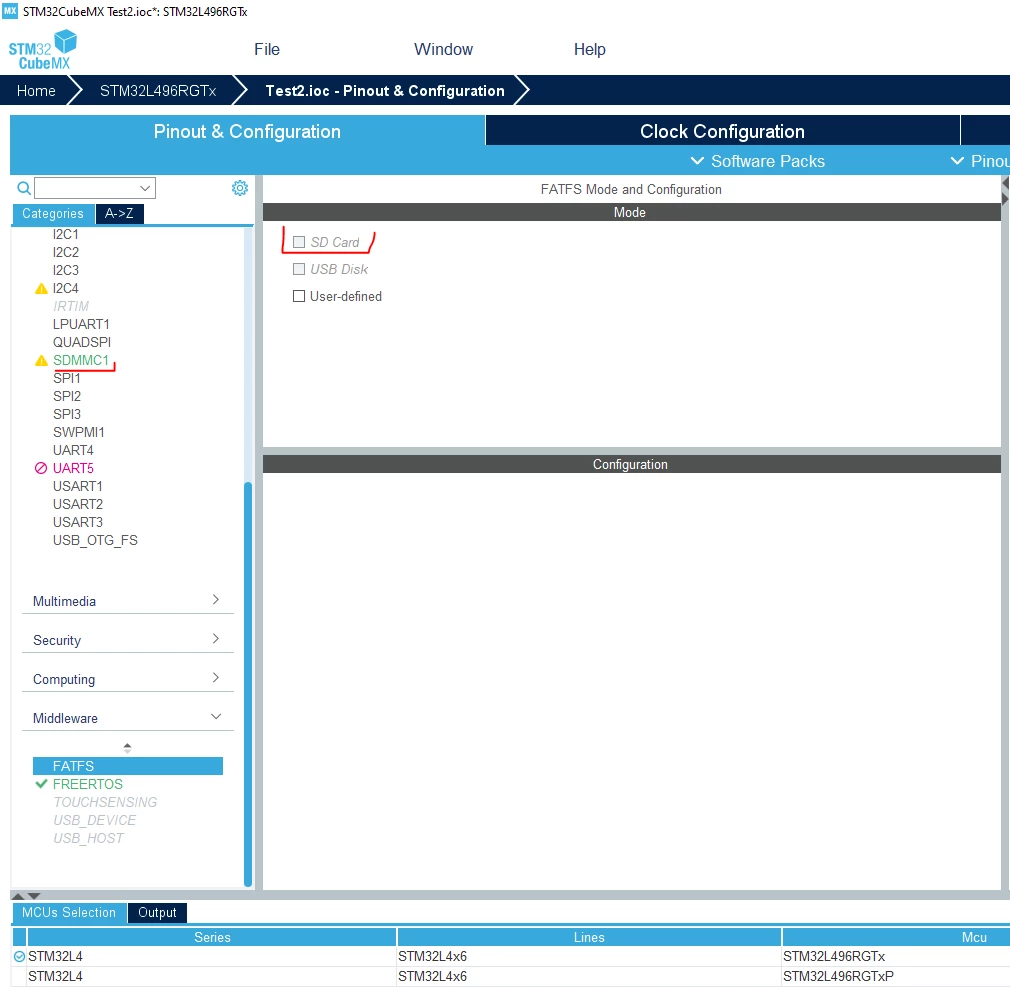Enable the SD Card checkbox
The width and height of the screenshot is (1010, 987).
click(x=299, y=242)
